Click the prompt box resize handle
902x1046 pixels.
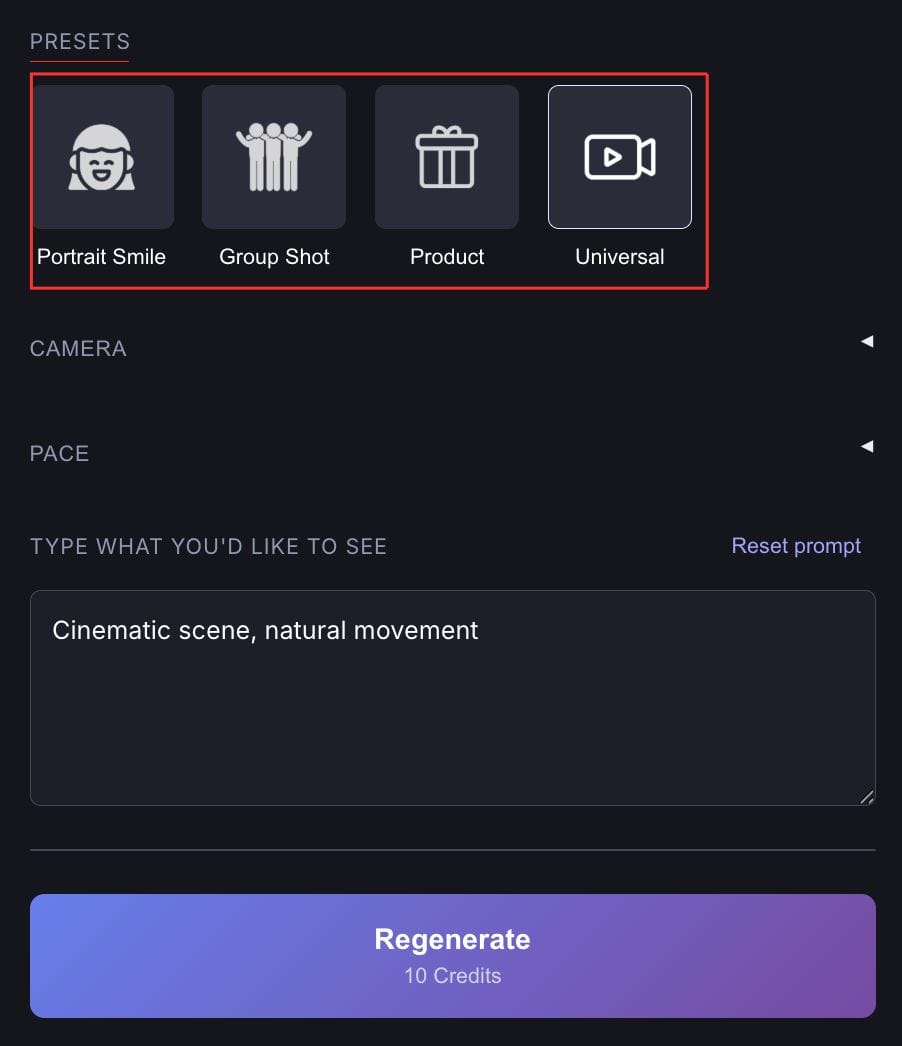pyautogui.click(x=867, y=797)
